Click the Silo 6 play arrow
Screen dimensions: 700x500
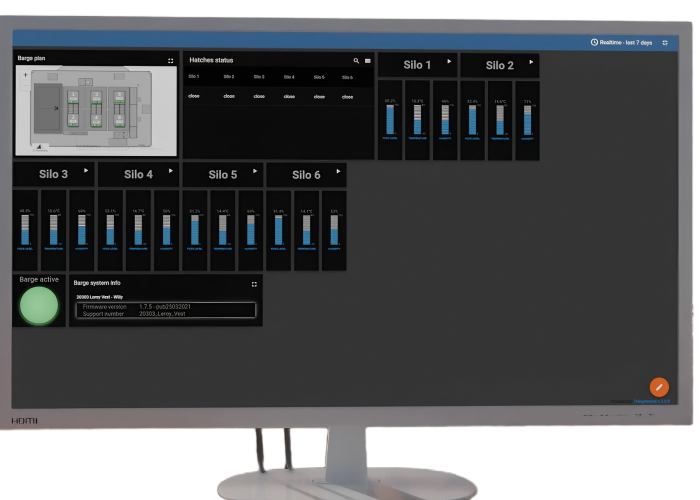coord(338,171)
